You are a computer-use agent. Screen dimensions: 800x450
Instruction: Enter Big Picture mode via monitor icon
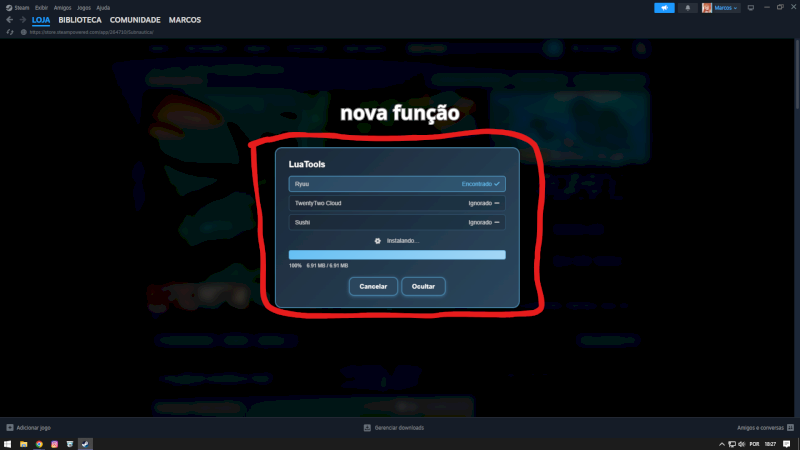click(x=751, y=8)
